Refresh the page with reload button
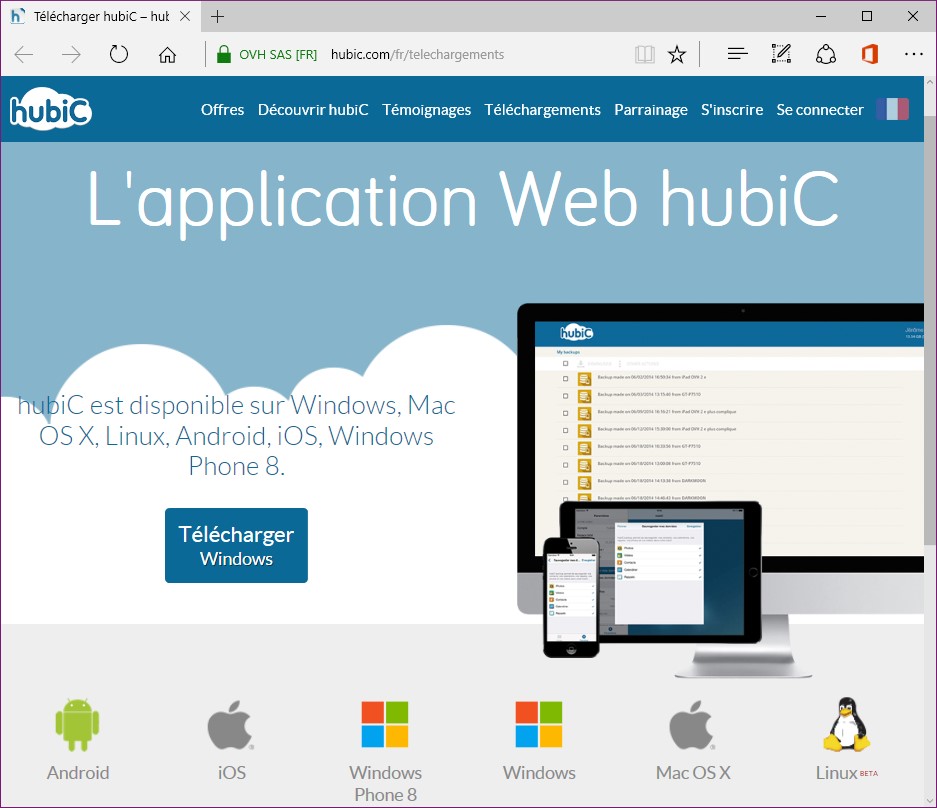This screenshot has width=937, height=808. click(x=119, y=54)
